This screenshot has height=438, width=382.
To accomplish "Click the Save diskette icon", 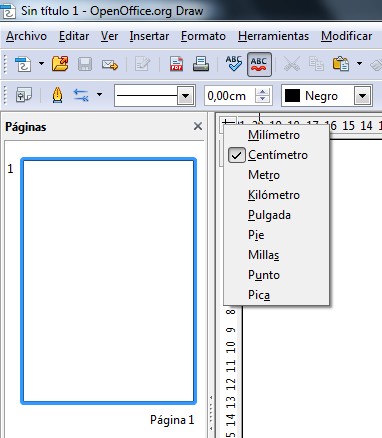I will click(85, 64).
